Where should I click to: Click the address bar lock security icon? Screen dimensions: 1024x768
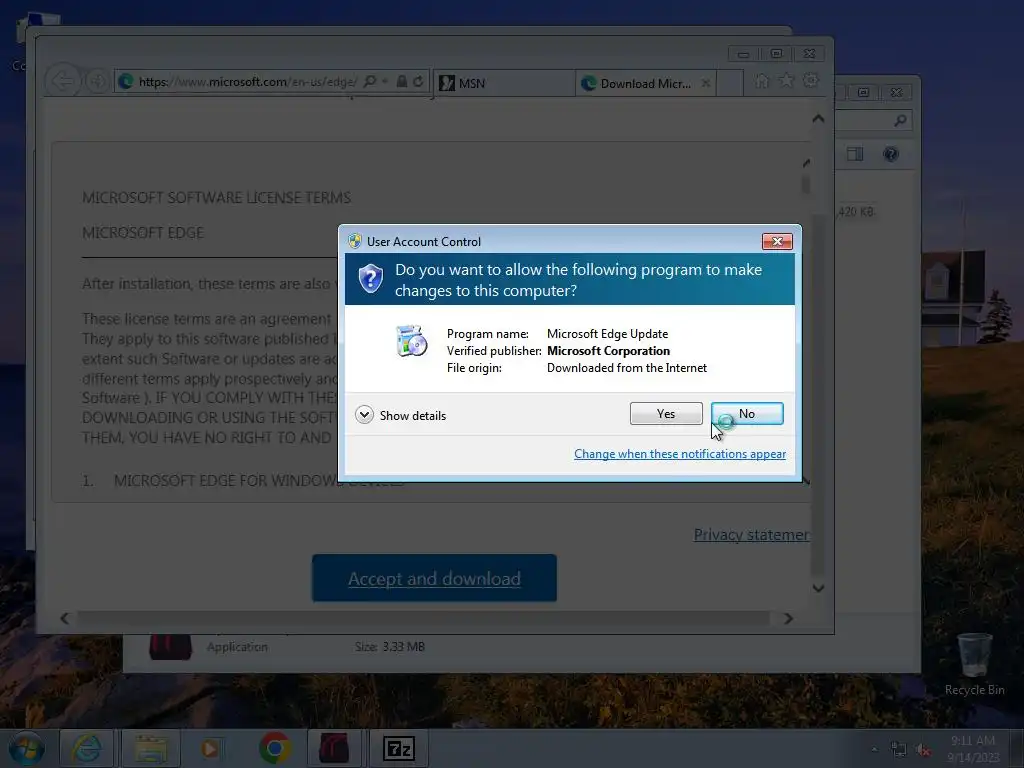click(x=402, y=81)
